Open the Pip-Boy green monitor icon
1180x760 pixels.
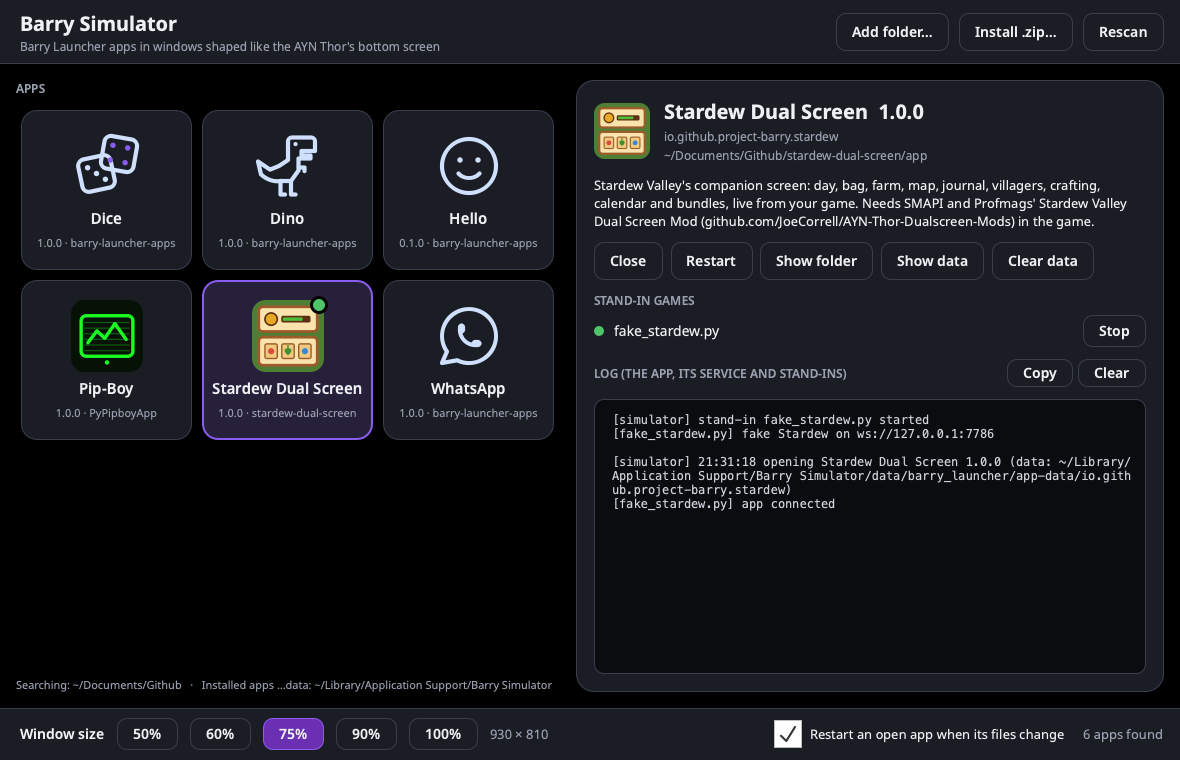[x=107, y=336]
